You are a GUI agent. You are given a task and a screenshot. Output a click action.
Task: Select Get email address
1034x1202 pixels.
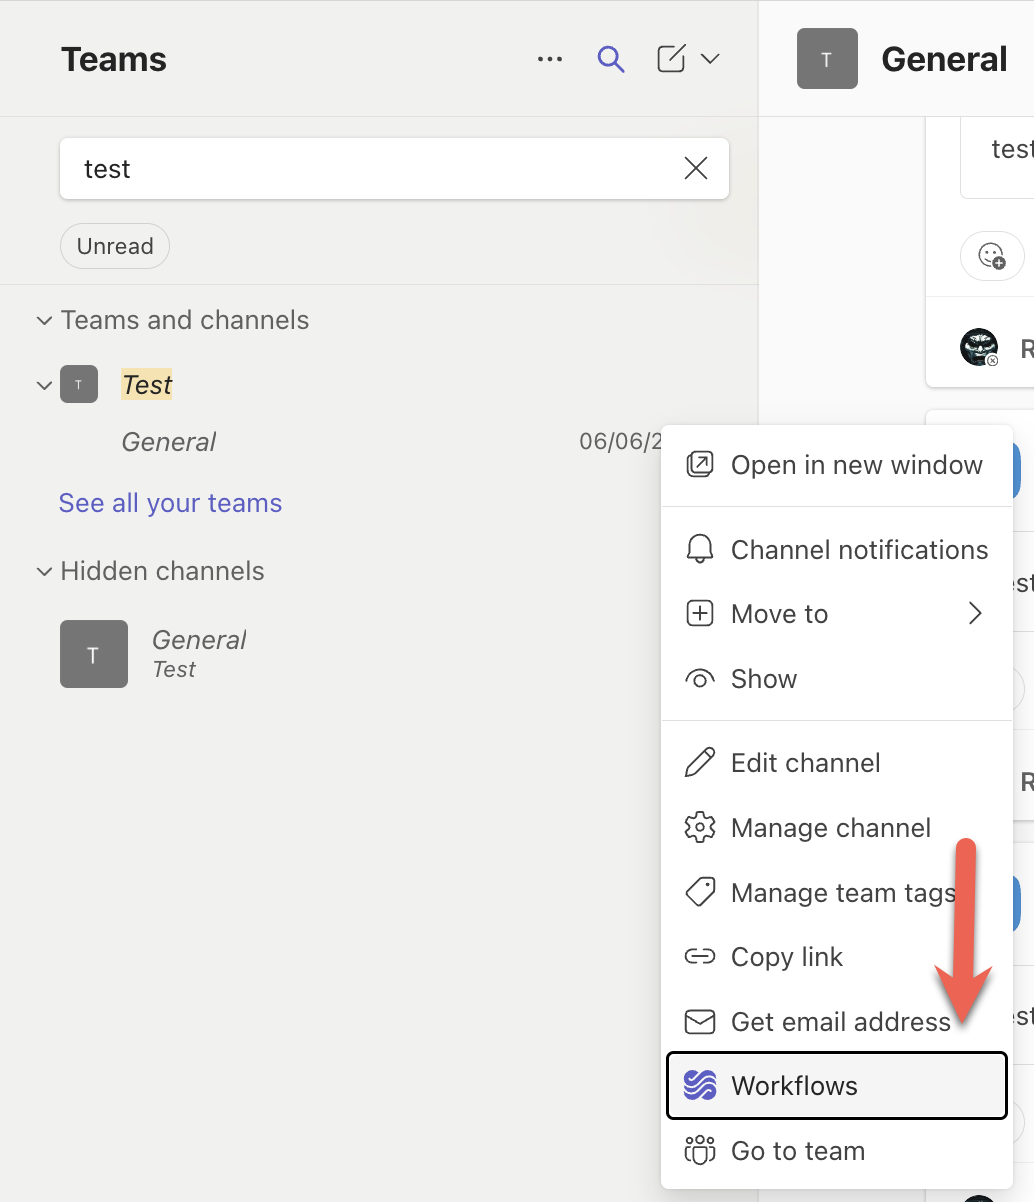click(836, 1022)
